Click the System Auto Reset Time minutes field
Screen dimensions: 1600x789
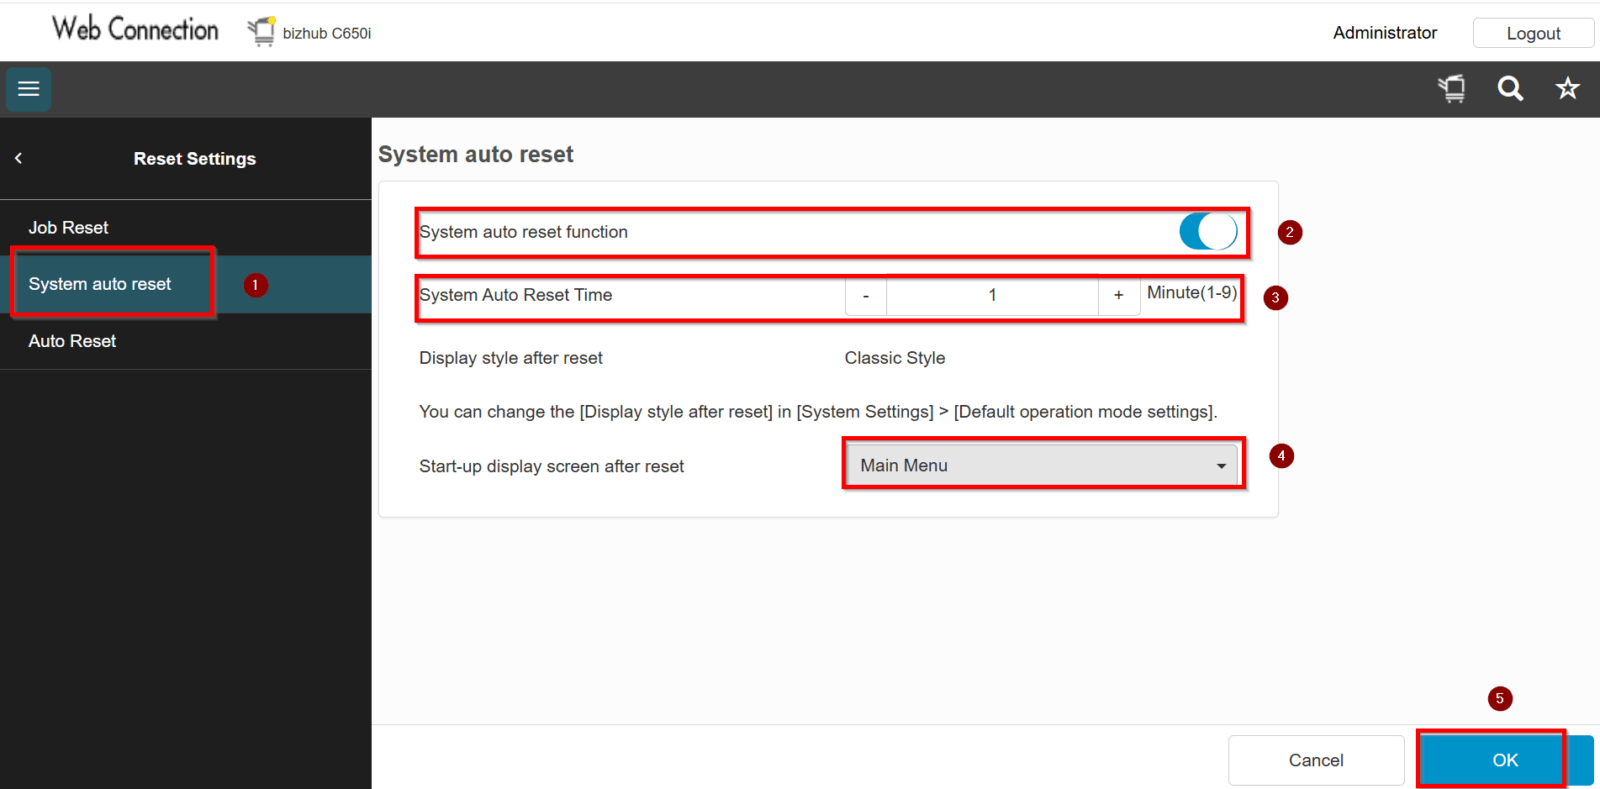pyautogui.click(x=992, y=296)
